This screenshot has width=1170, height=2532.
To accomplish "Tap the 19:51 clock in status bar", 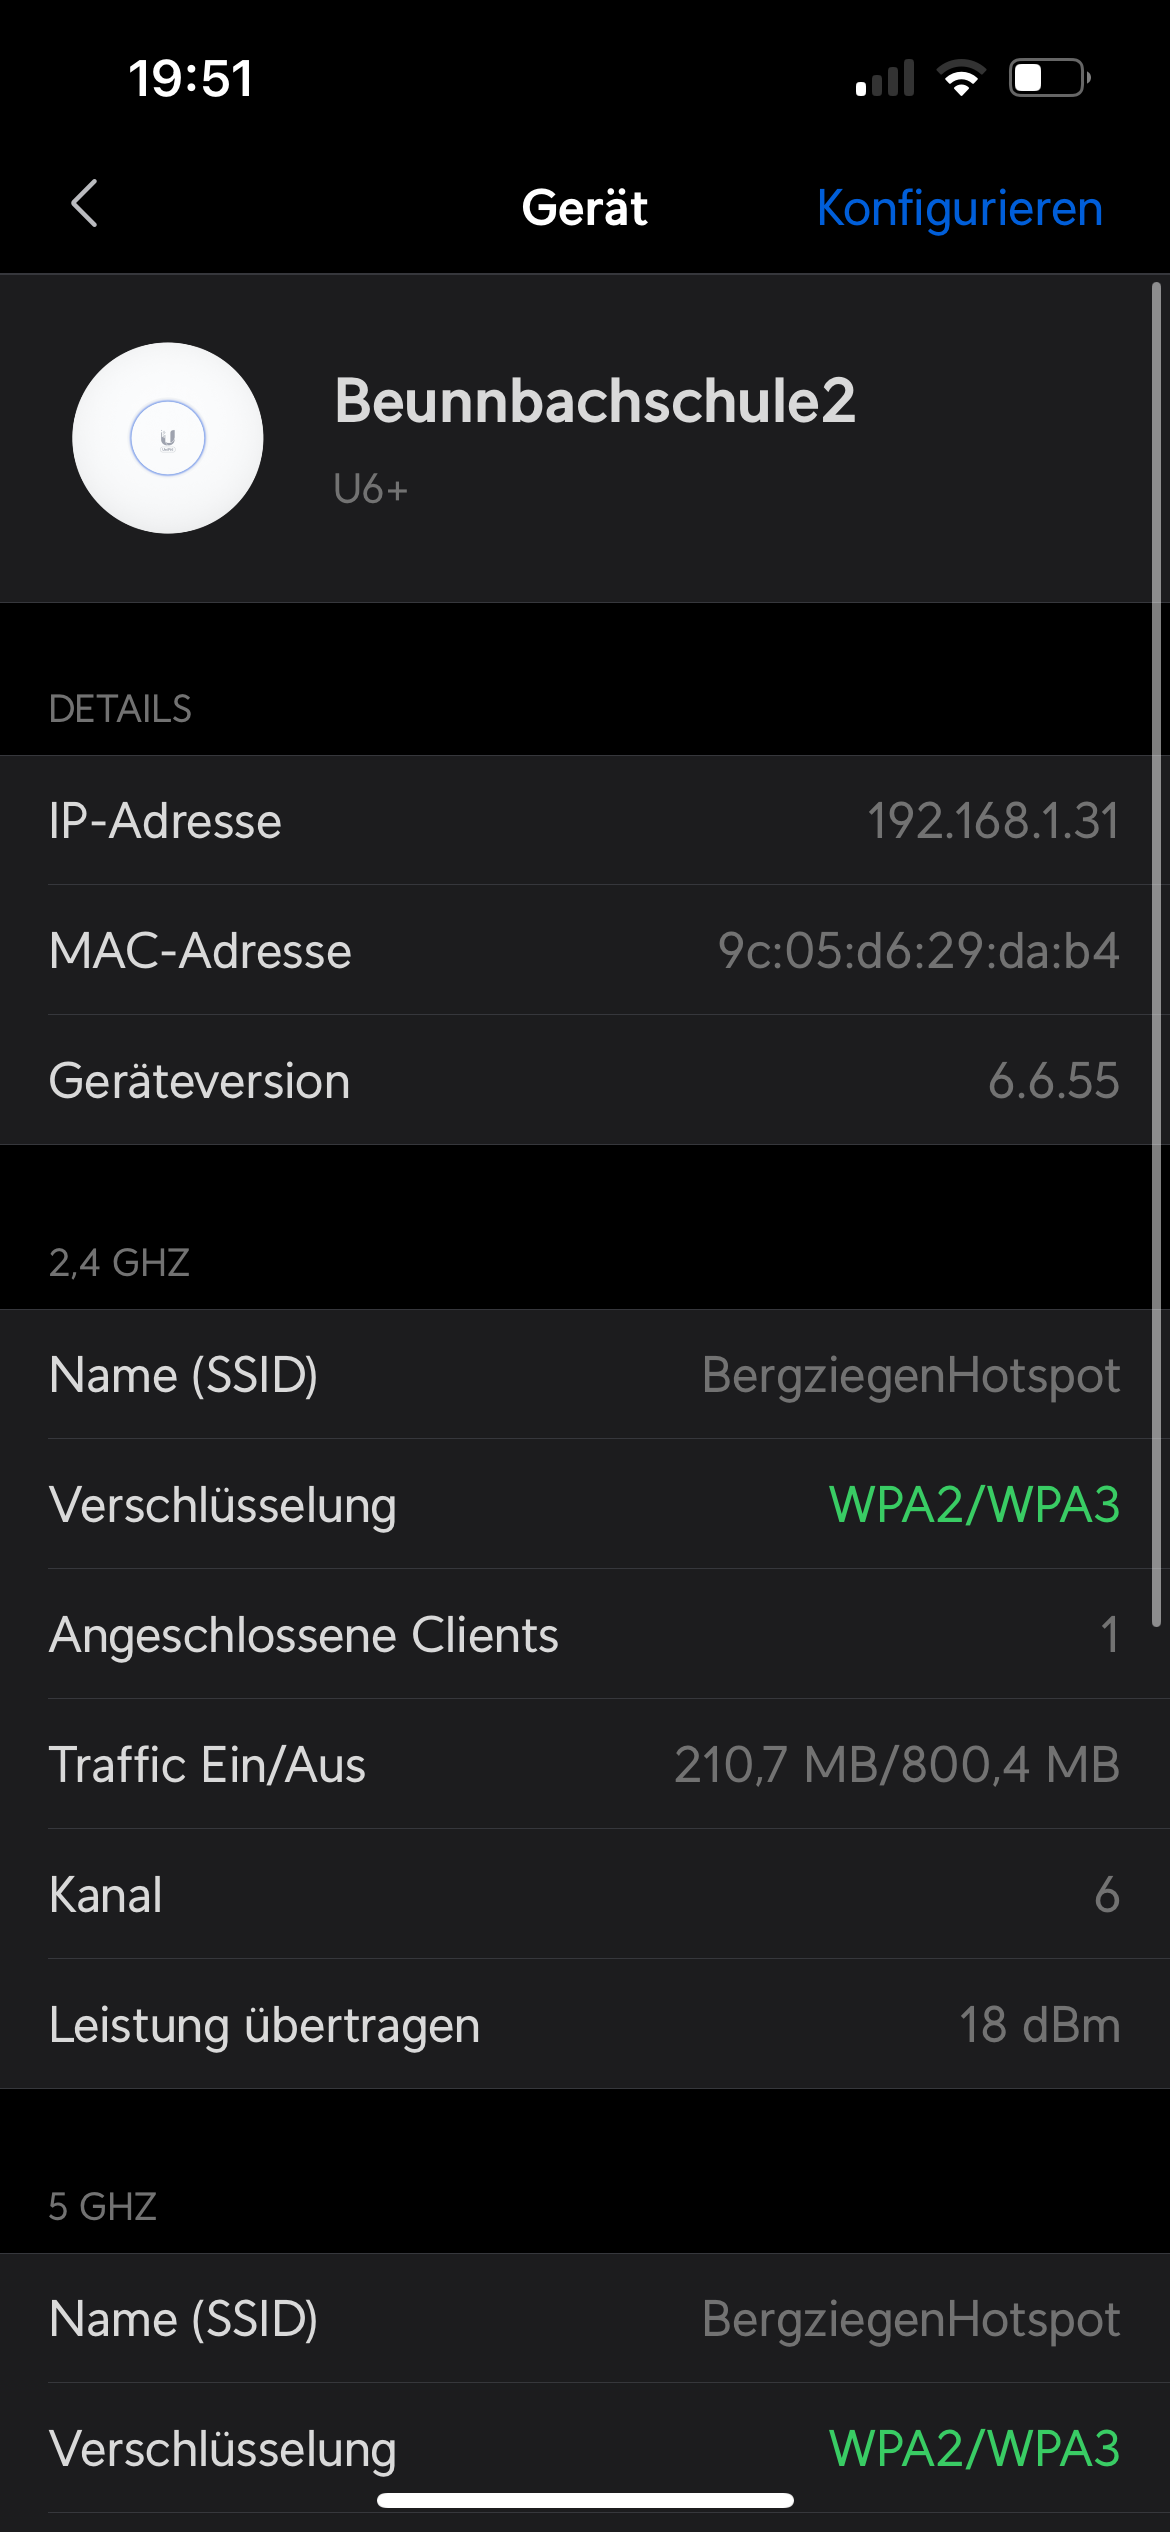I will 190,78.
